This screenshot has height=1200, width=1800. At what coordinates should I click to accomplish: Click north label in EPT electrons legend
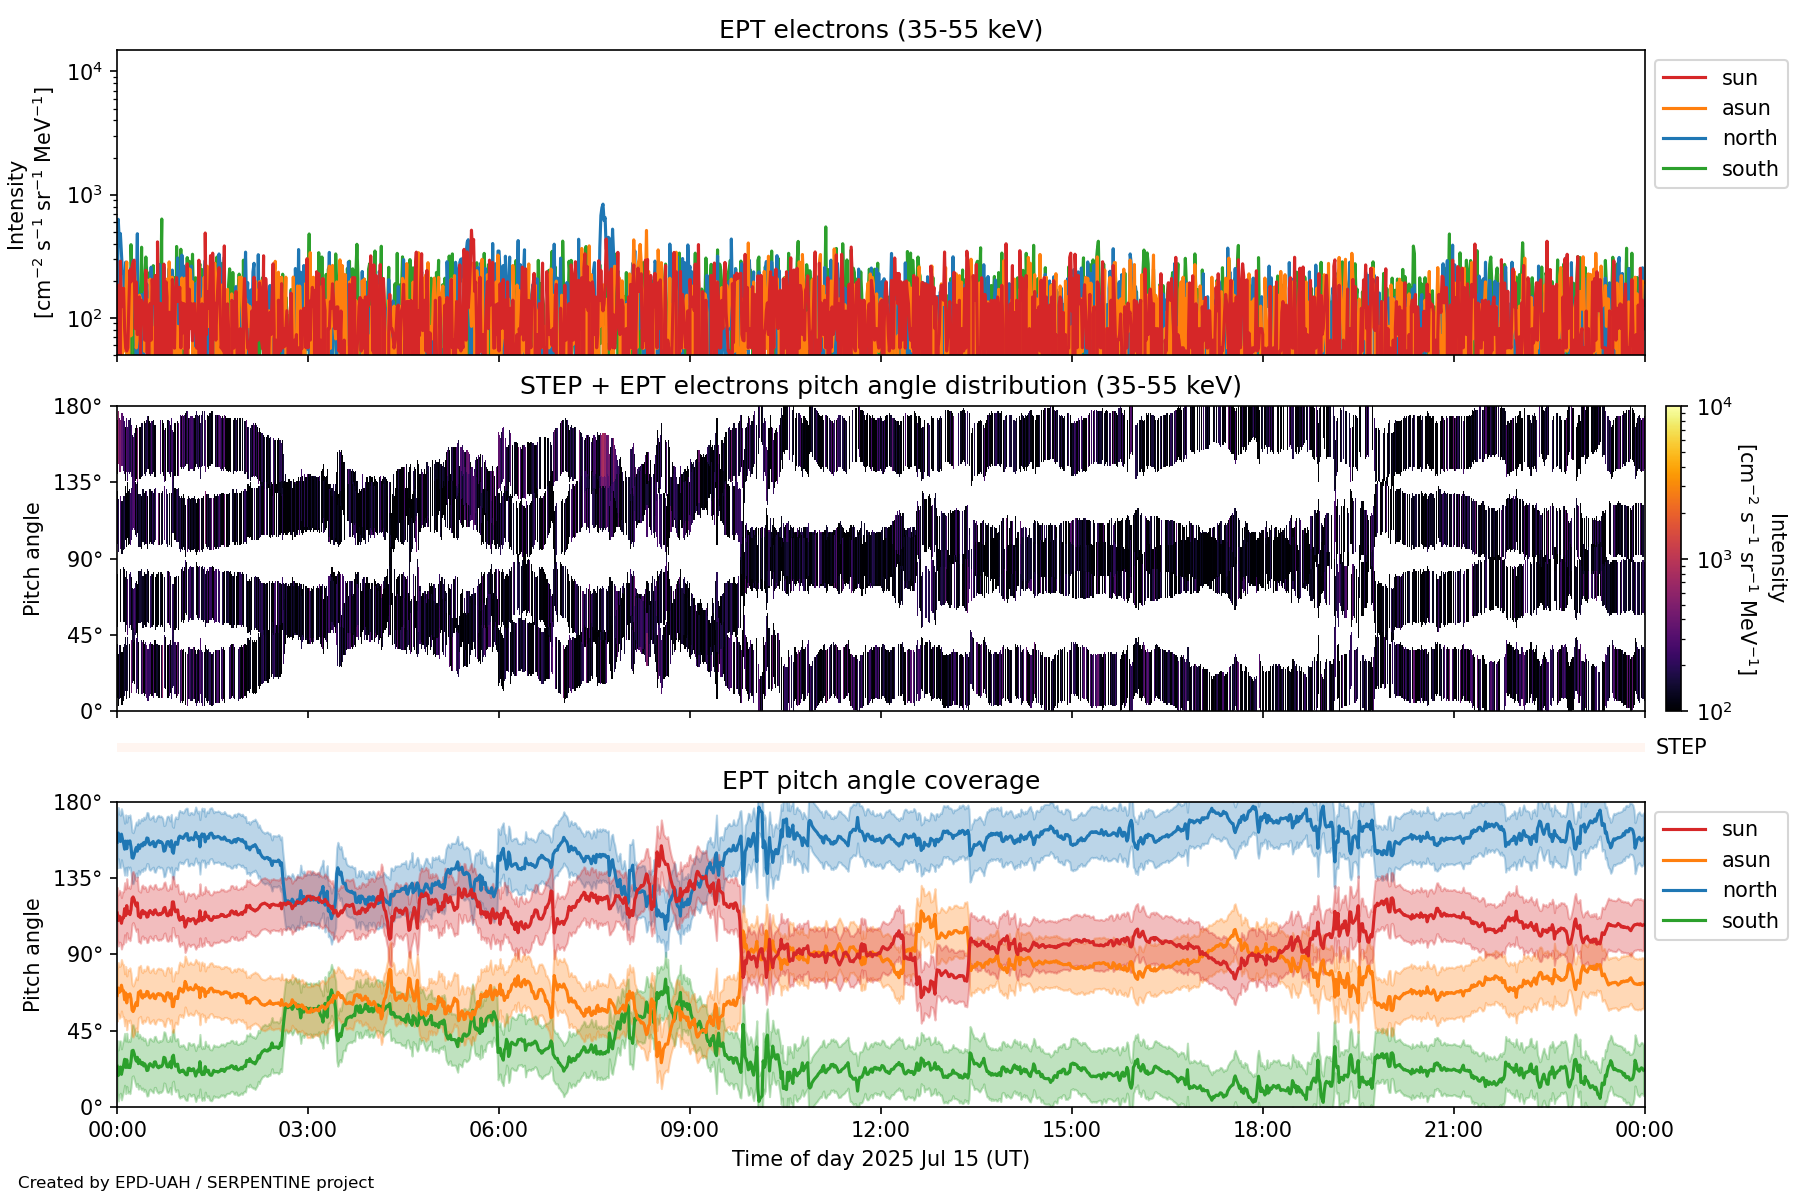(1749, 138)
